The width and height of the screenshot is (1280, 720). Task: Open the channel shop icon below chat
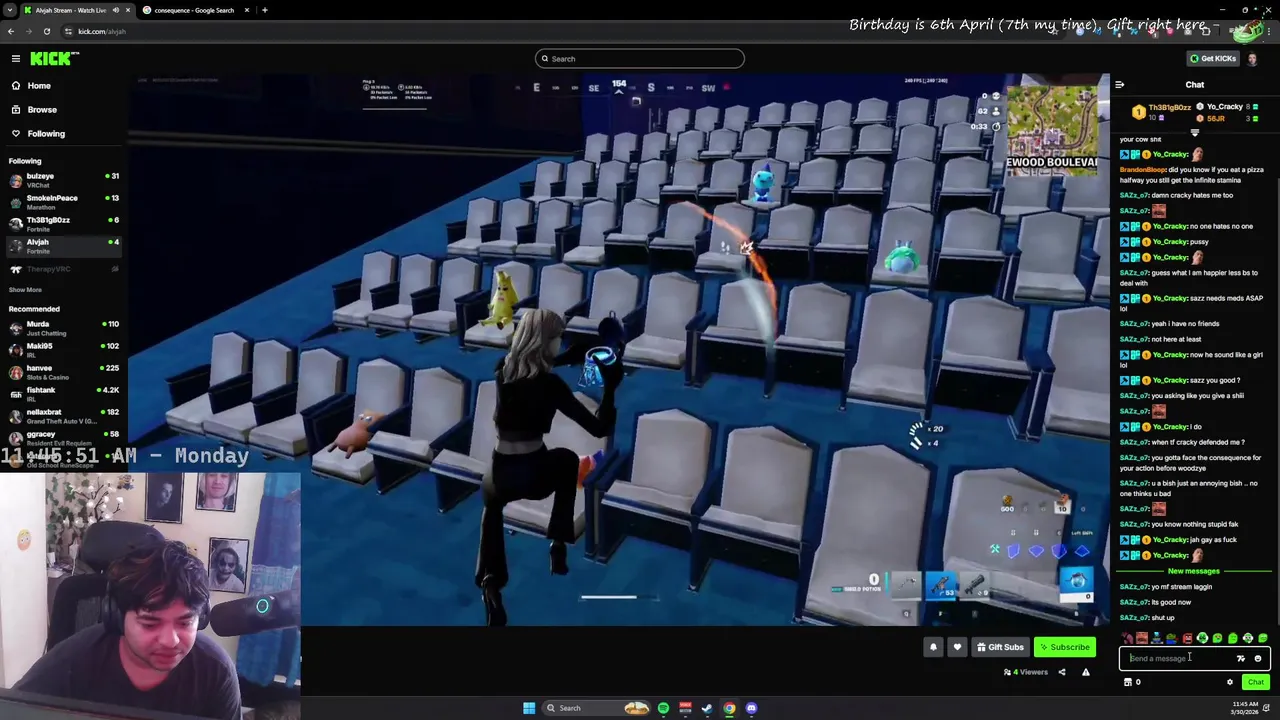click(x=1128, y=682)
